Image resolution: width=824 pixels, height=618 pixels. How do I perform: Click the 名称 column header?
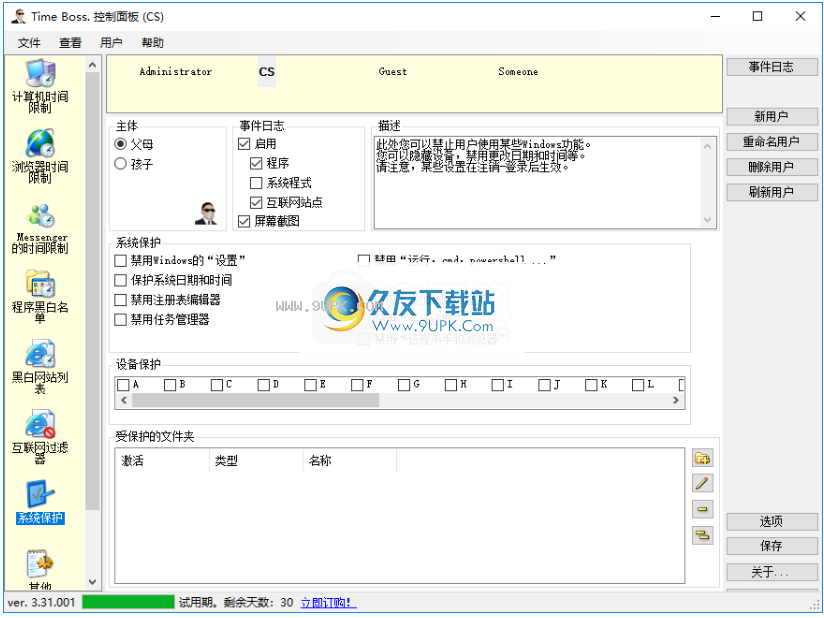coord(349,461)
